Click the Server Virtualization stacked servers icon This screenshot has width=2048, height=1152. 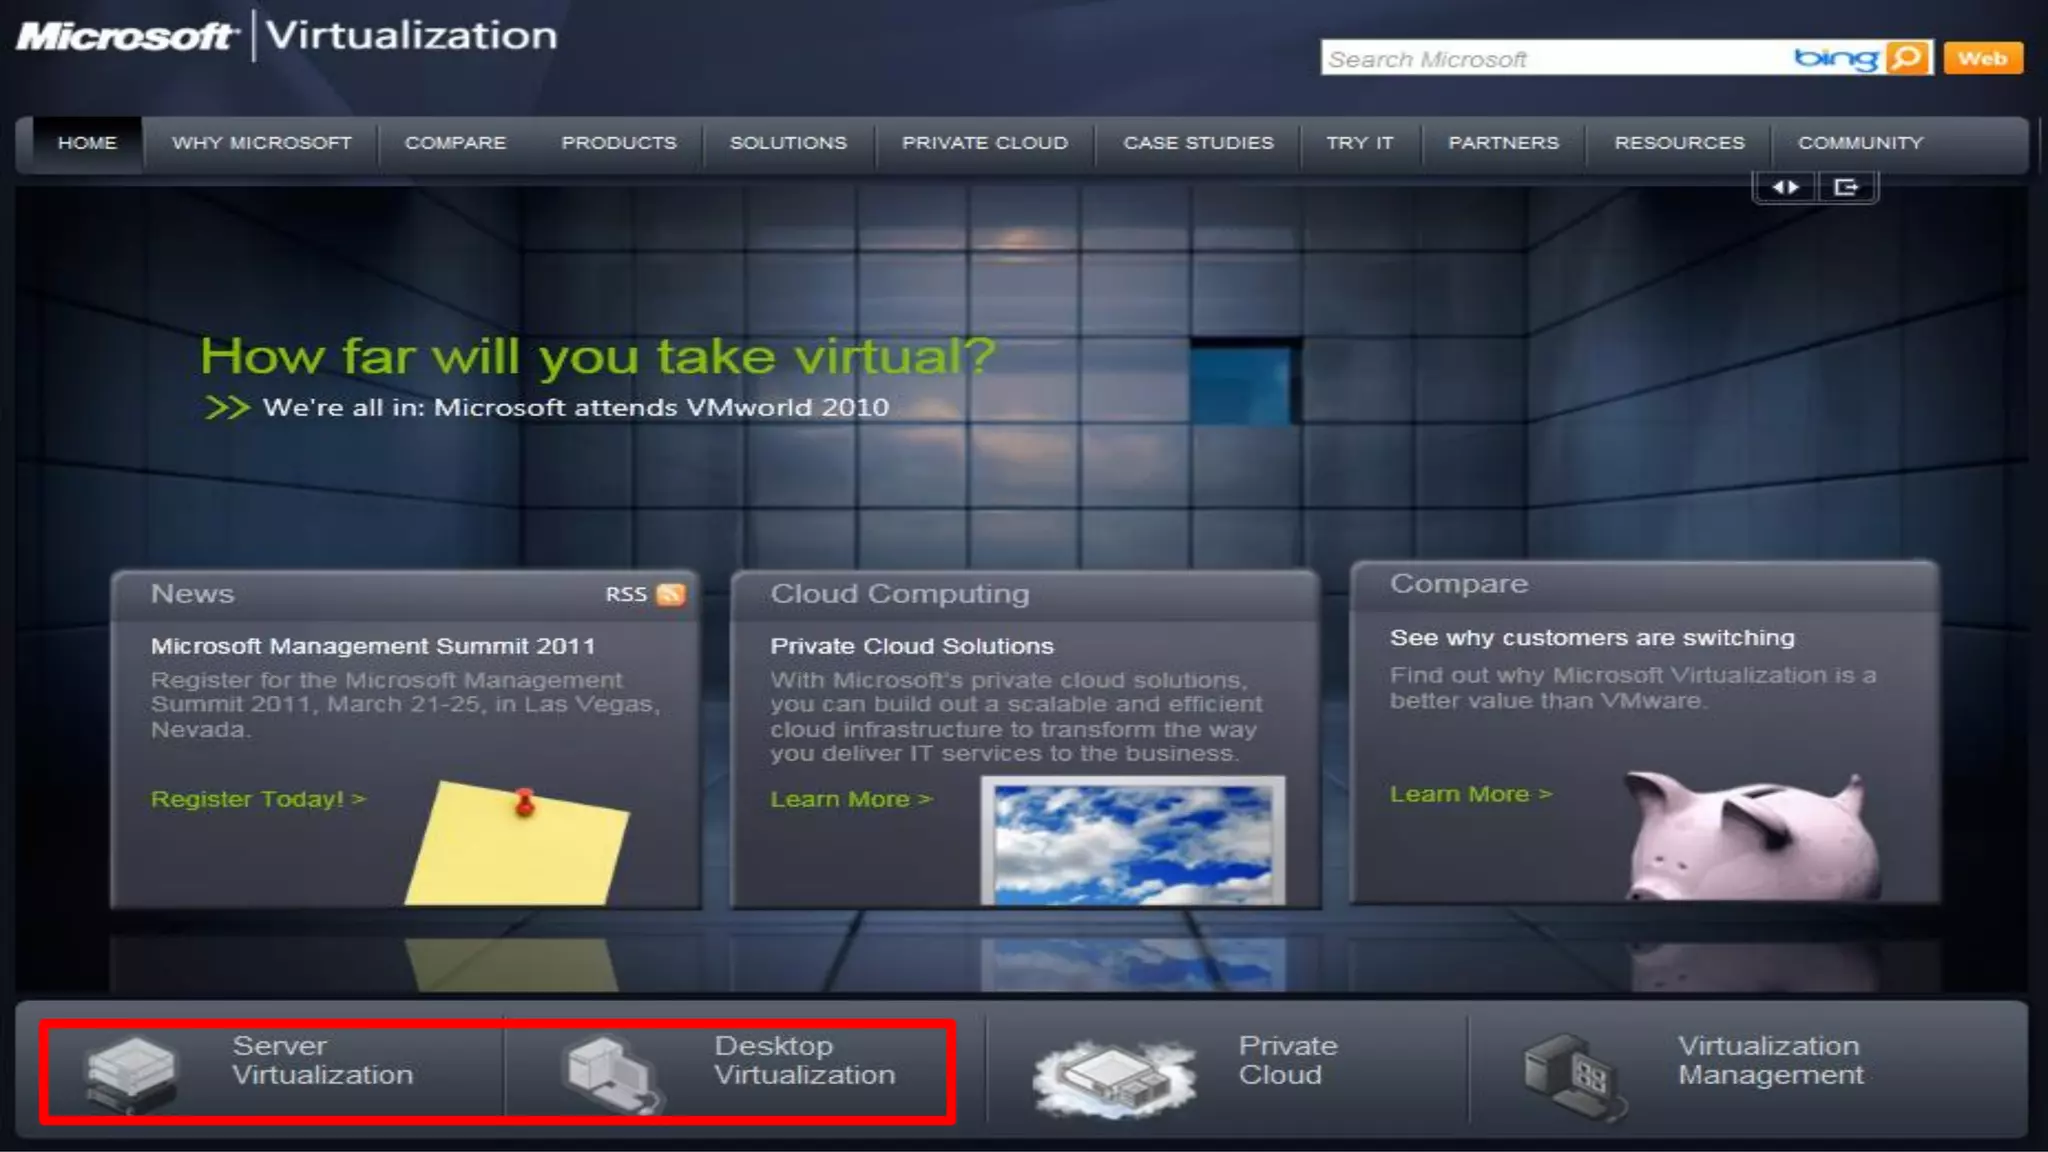pyautogui.click(x=131, y=1072)
